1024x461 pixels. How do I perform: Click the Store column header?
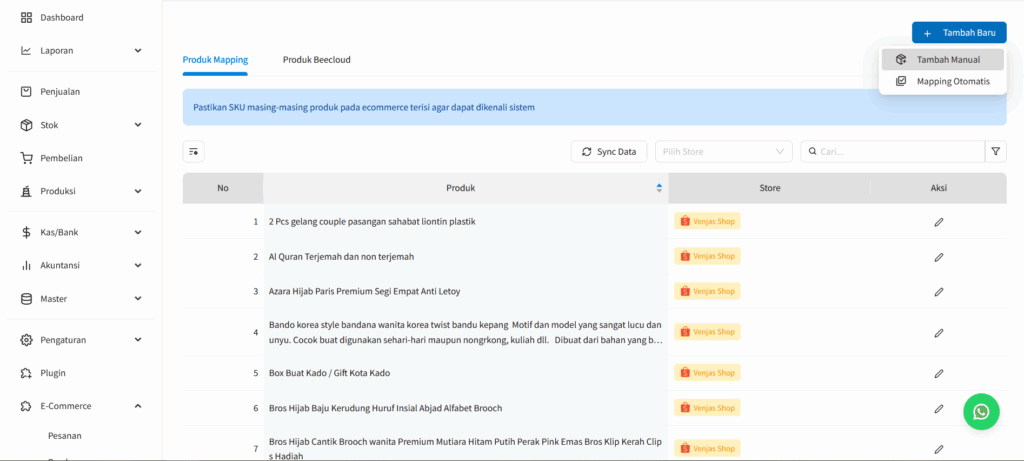point(769,188)
